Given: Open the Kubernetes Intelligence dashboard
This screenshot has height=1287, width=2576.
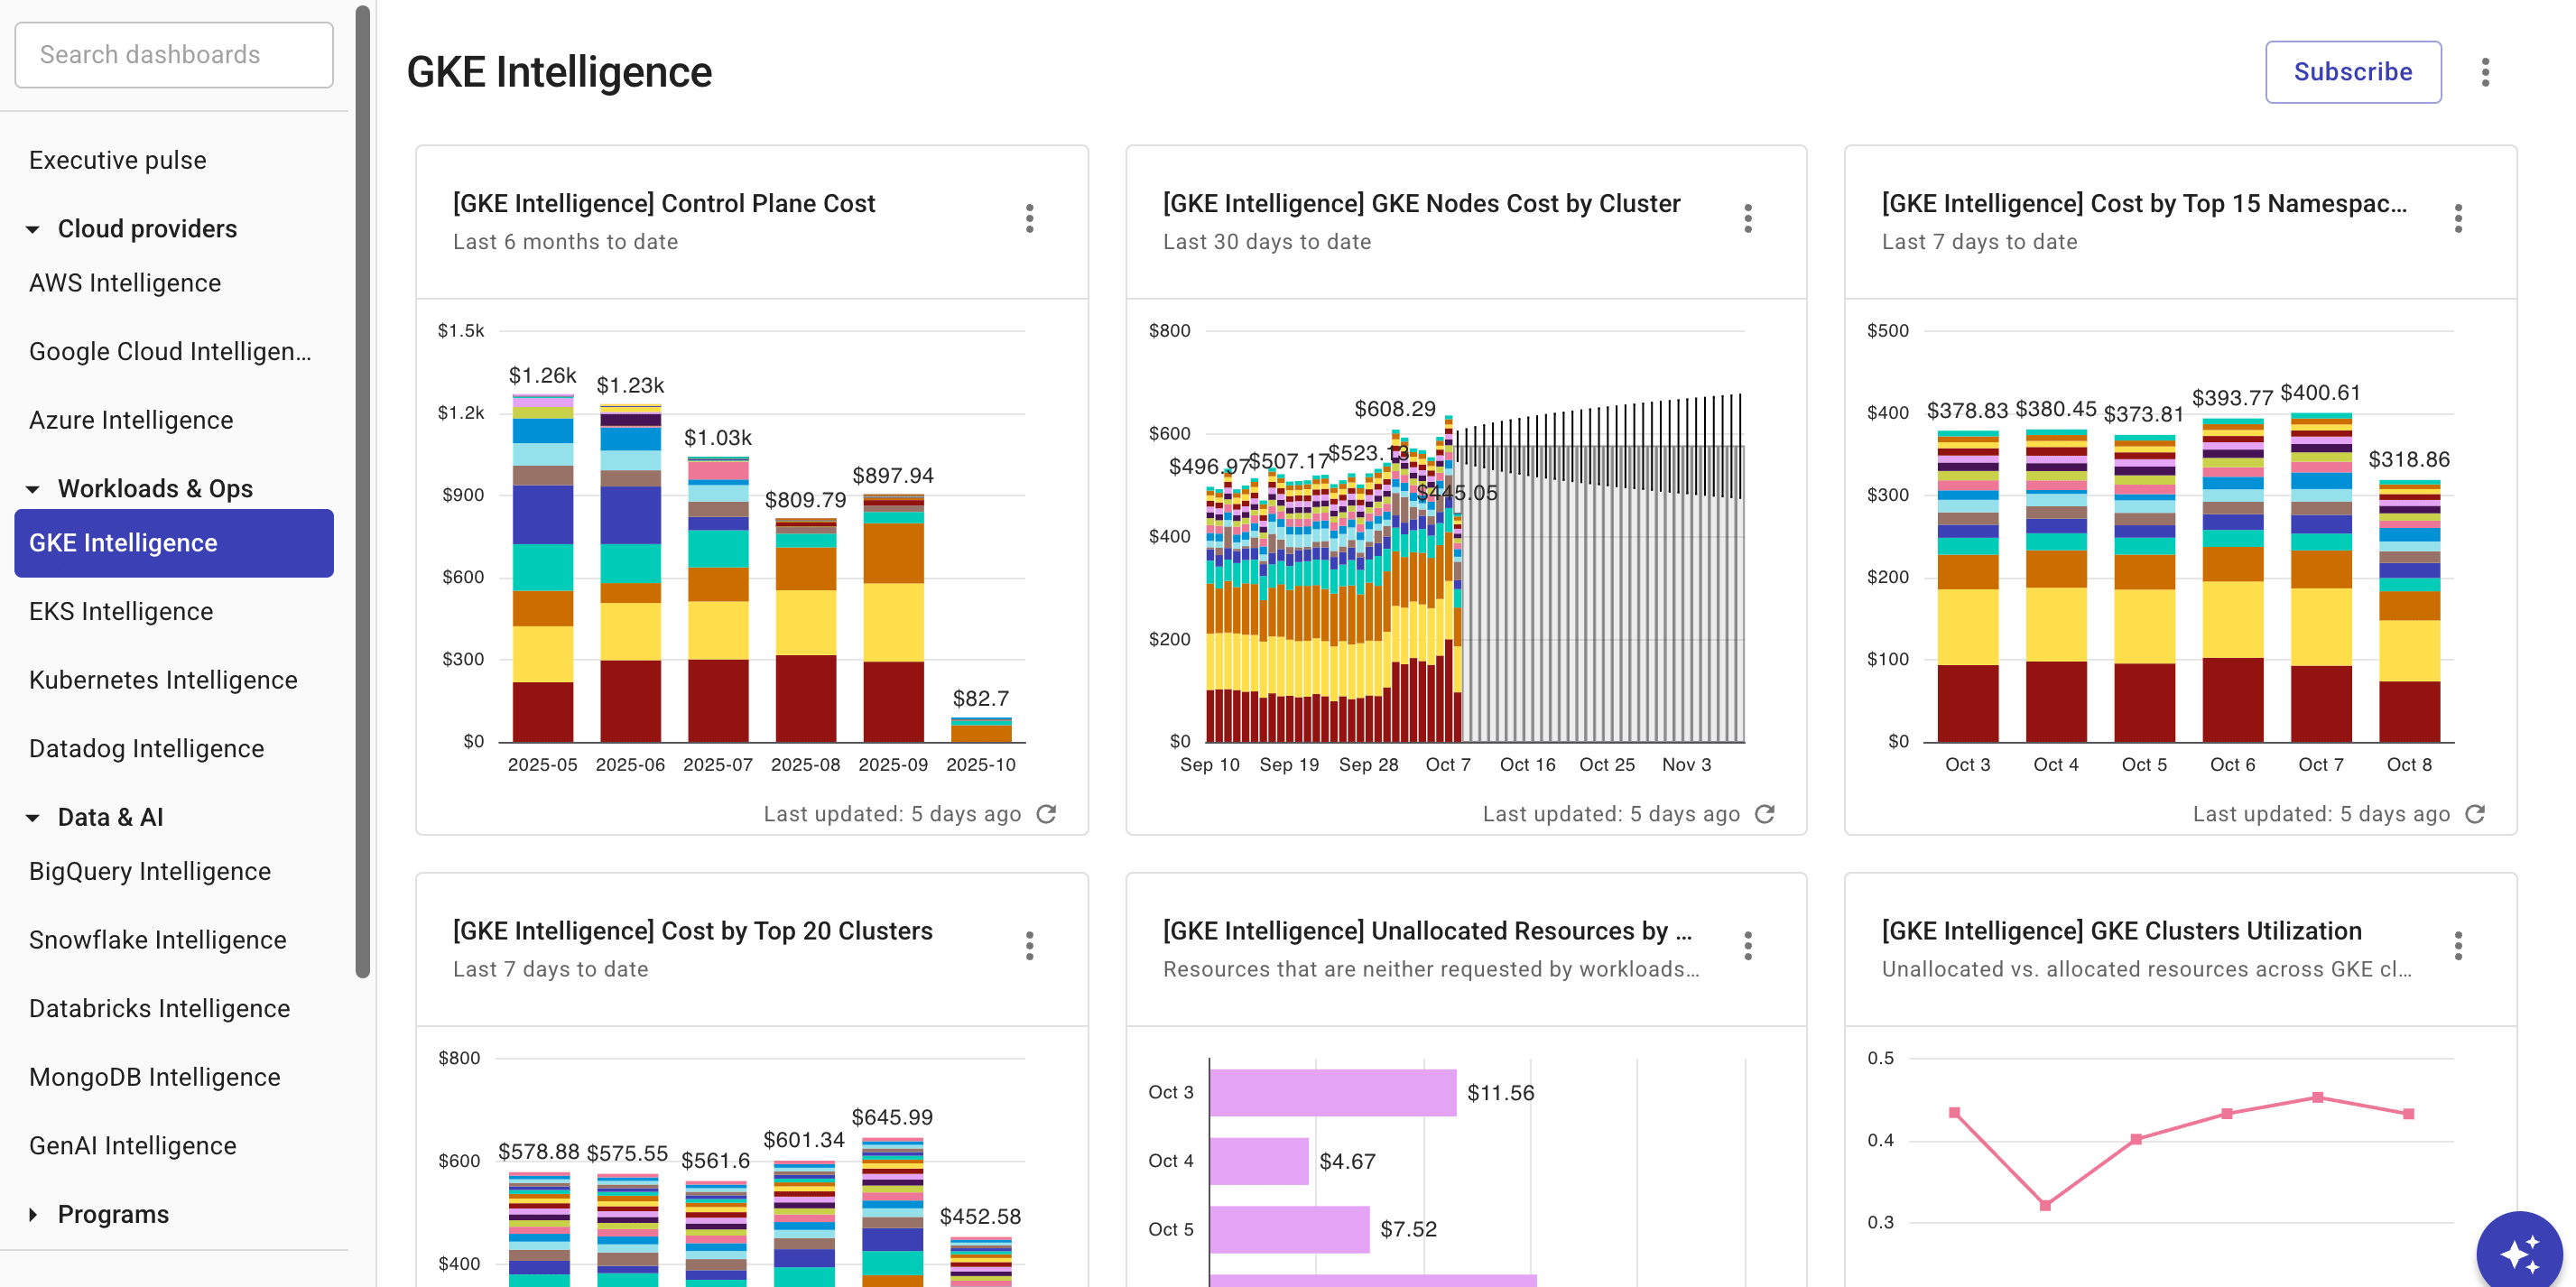Looking at the screenshot, I should click(163, 679).
